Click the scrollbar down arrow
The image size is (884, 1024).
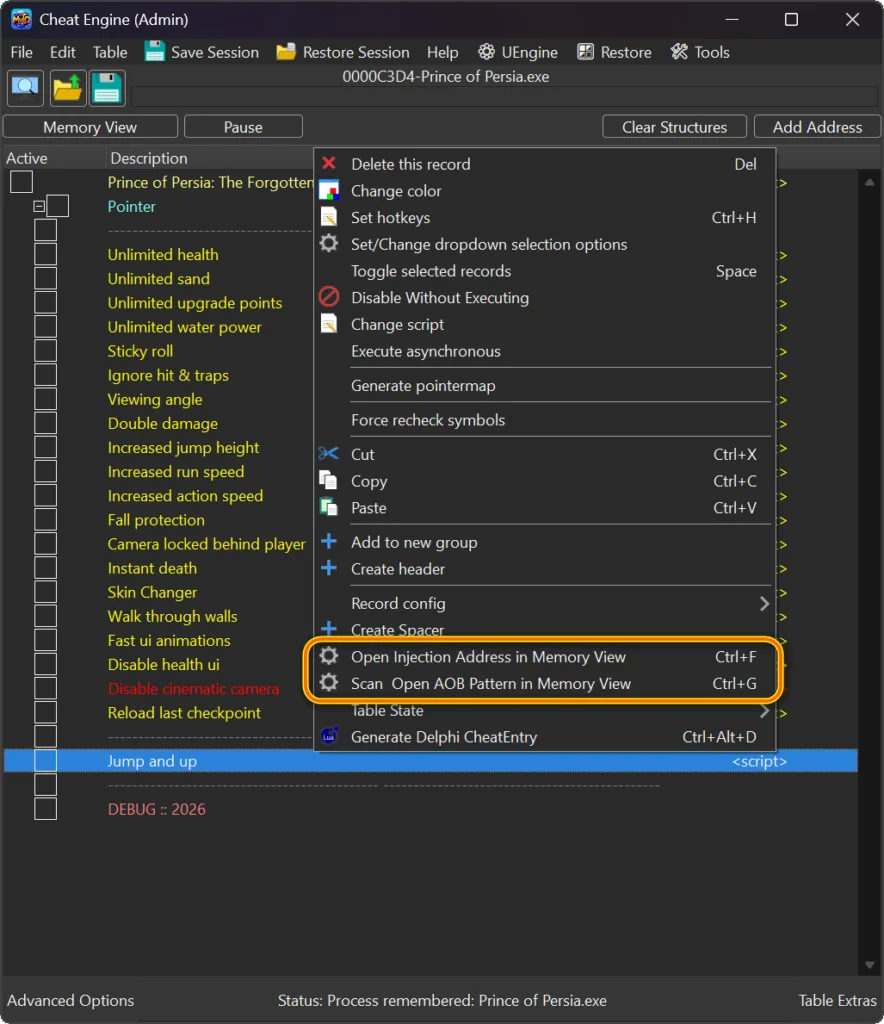870,965
